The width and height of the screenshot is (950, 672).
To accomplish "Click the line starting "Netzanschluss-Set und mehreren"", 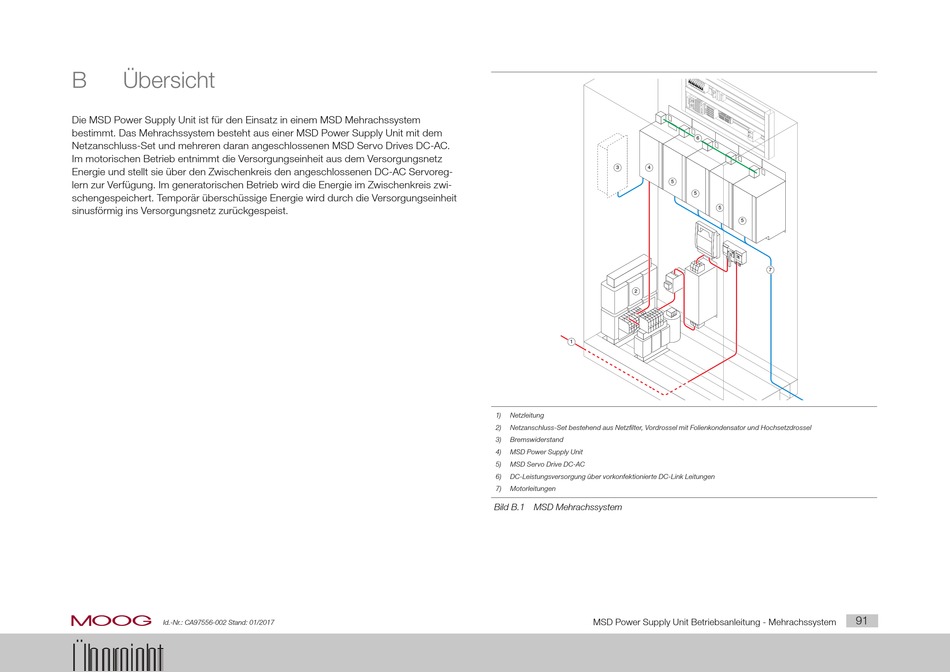I will (261, 146).
